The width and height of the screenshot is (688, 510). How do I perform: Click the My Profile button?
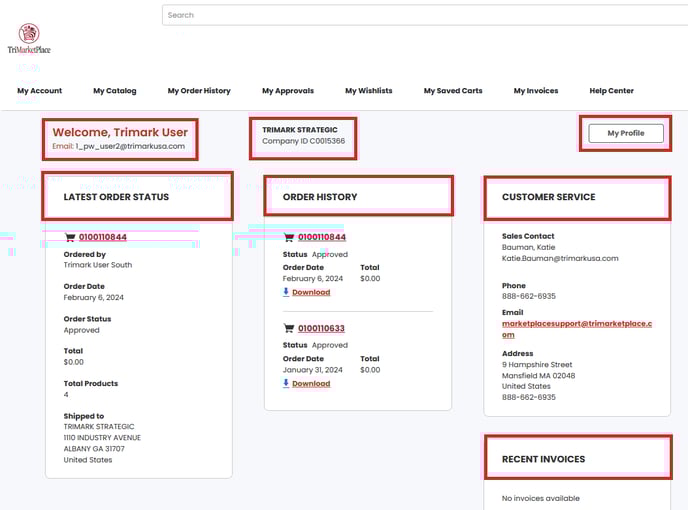(626, 133)
